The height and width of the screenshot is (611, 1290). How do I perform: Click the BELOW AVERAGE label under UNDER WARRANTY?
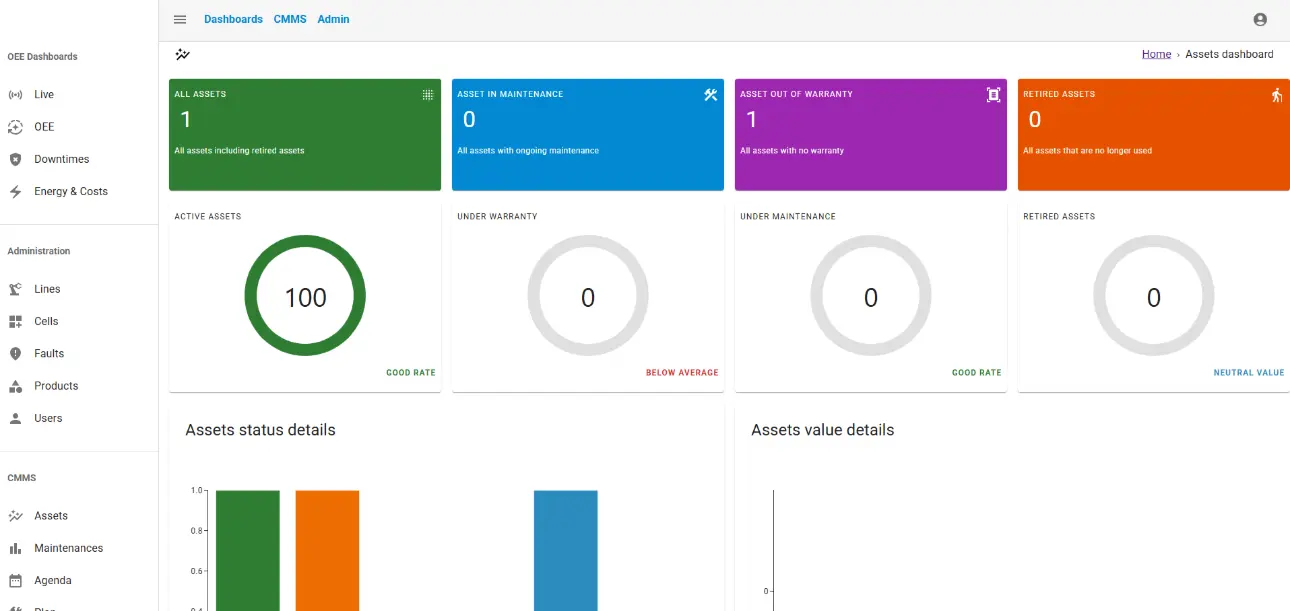[x=682, y=372]
